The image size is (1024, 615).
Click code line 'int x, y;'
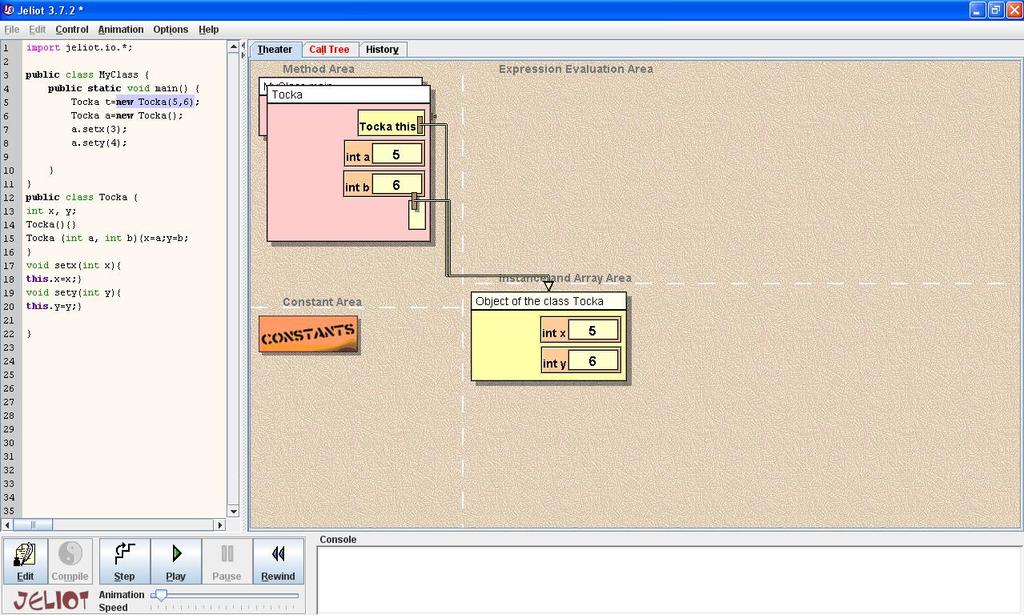click(51, 211)
